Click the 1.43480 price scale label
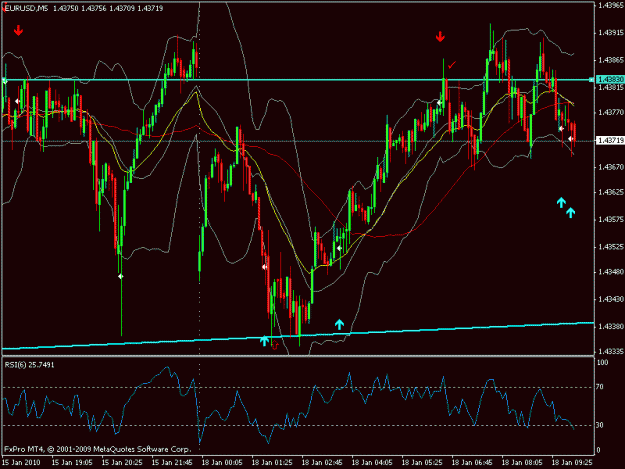 click(x=611, y=272)
